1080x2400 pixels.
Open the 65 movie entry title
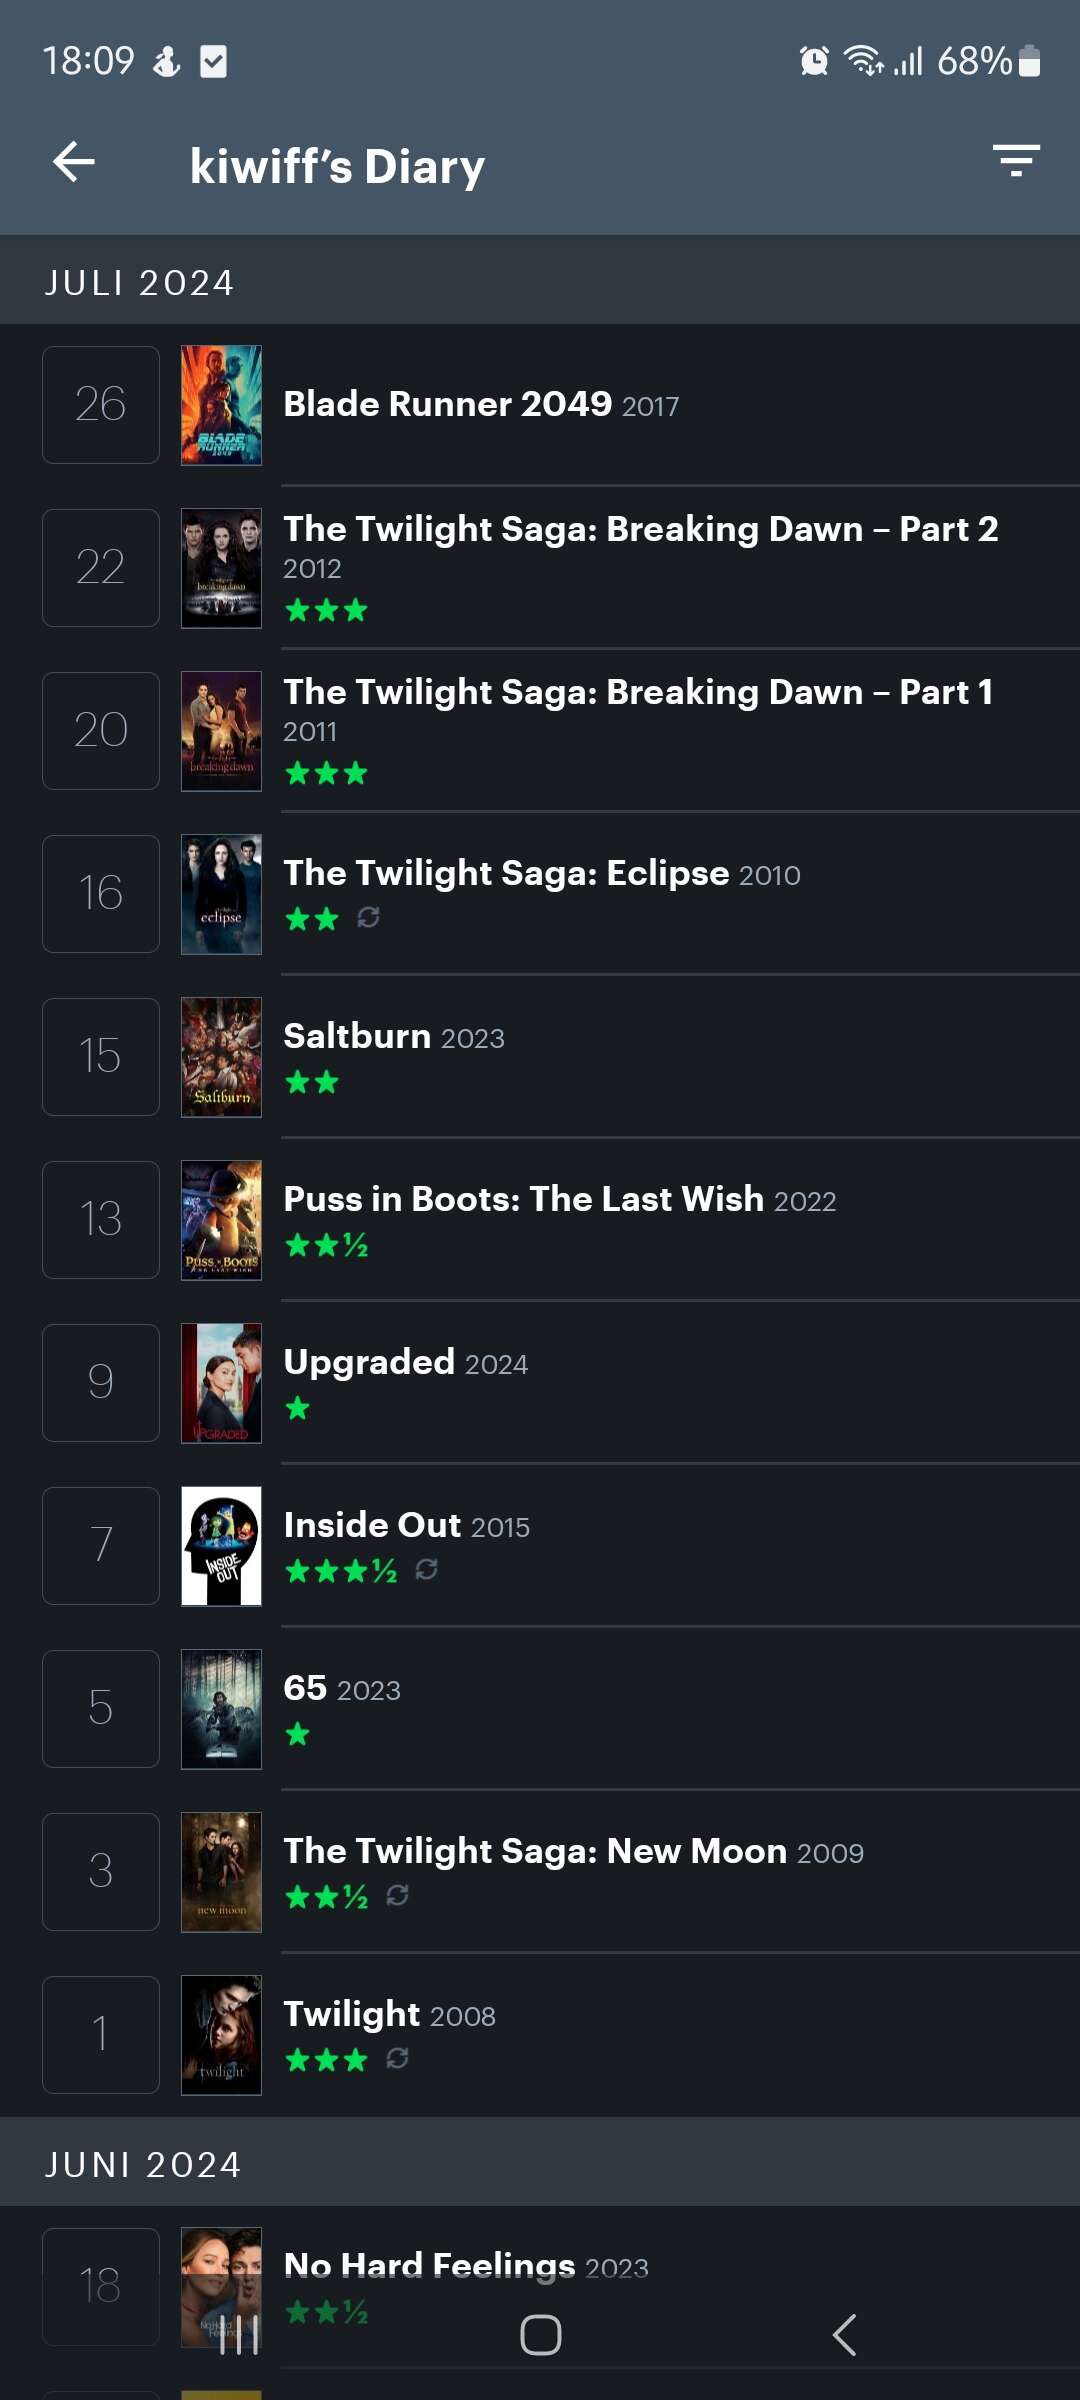pyautogui.click(x=305, y=1688)
